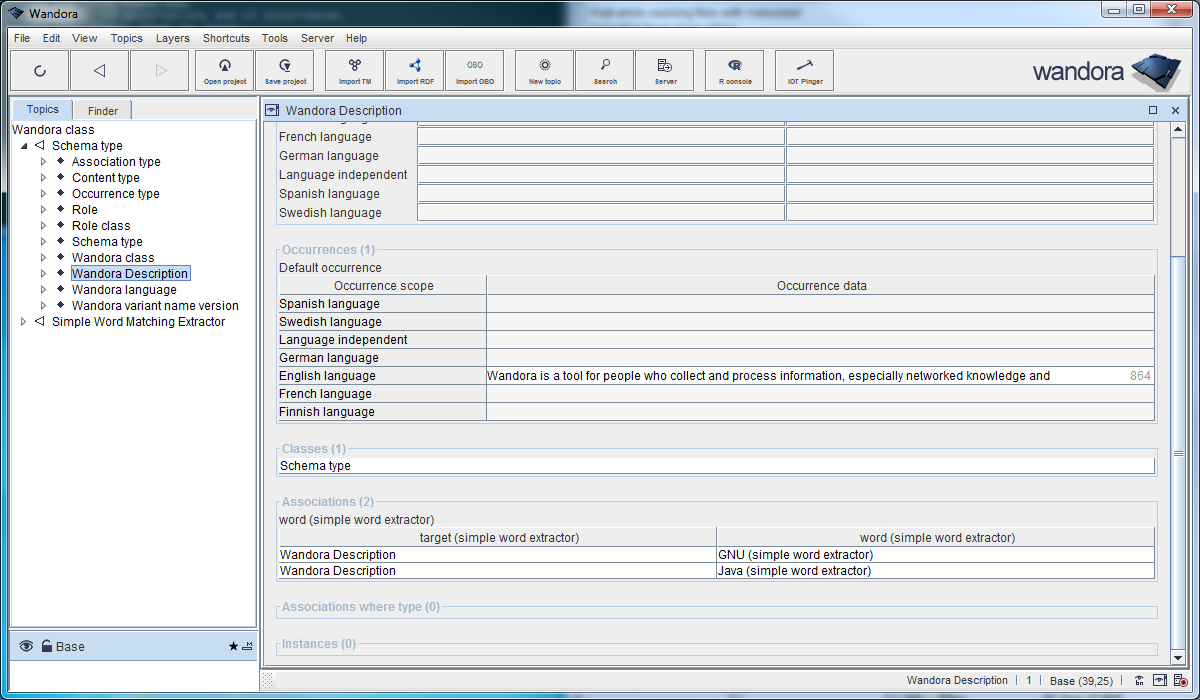Open the Layers menu
Screen dimensions: 1200x700
172,38
